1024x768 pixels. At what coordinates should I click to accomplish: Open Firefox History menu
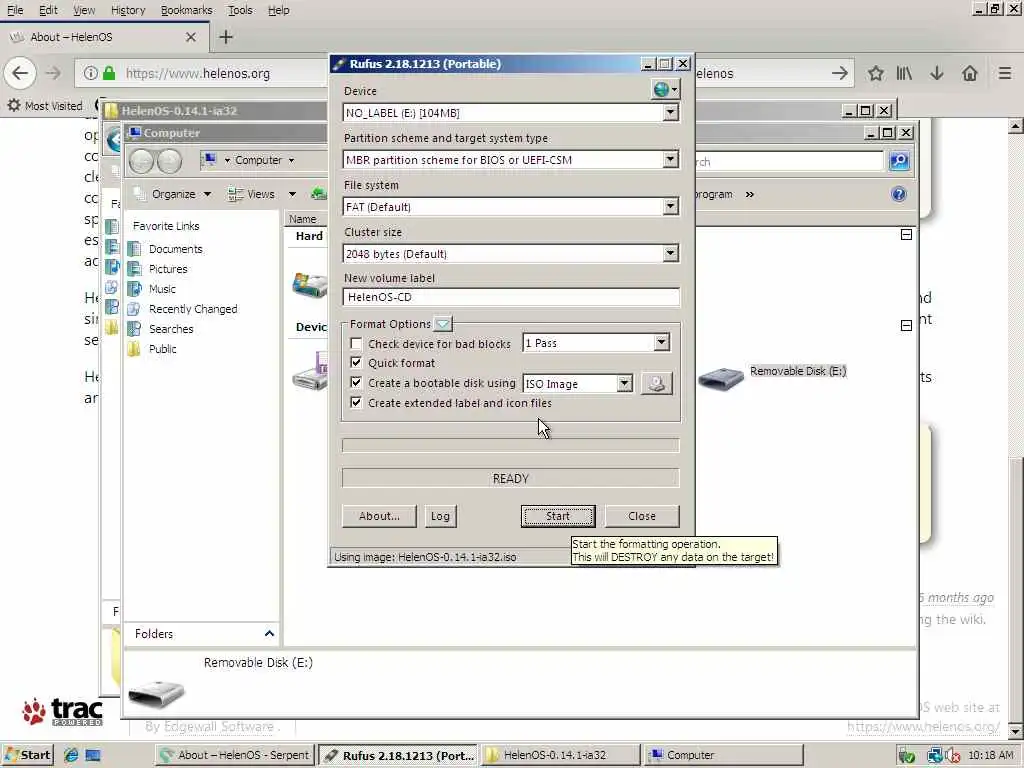click(x=128, y=10)
